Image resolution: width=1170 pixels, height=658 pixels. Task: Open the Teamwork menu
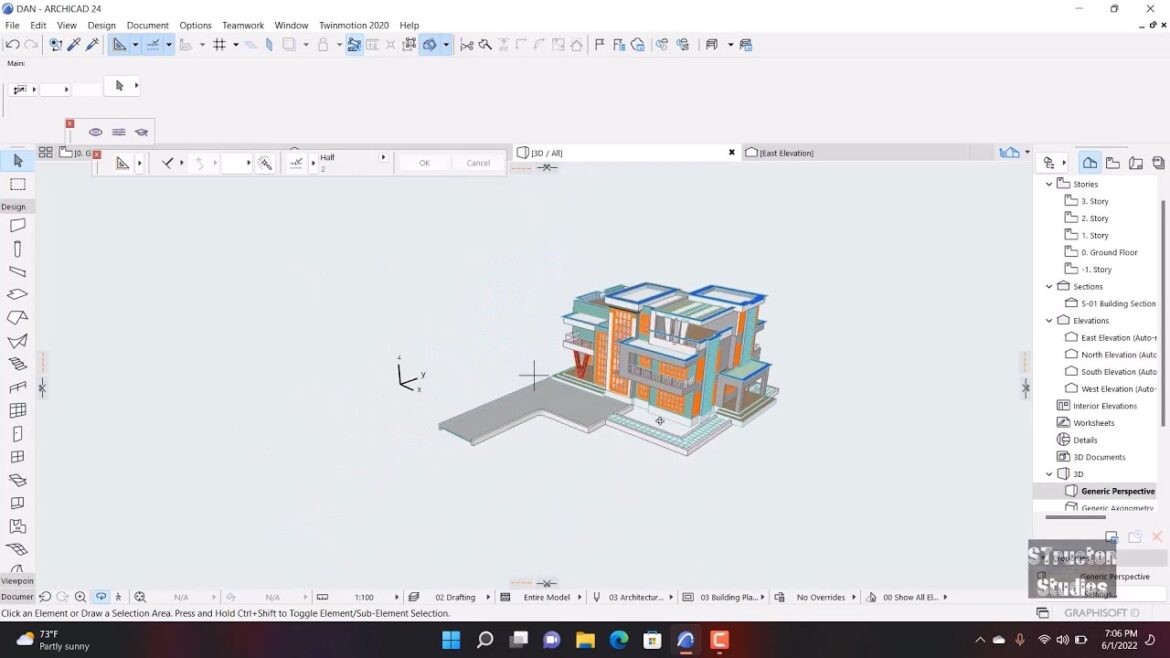(x=243, y=25)
